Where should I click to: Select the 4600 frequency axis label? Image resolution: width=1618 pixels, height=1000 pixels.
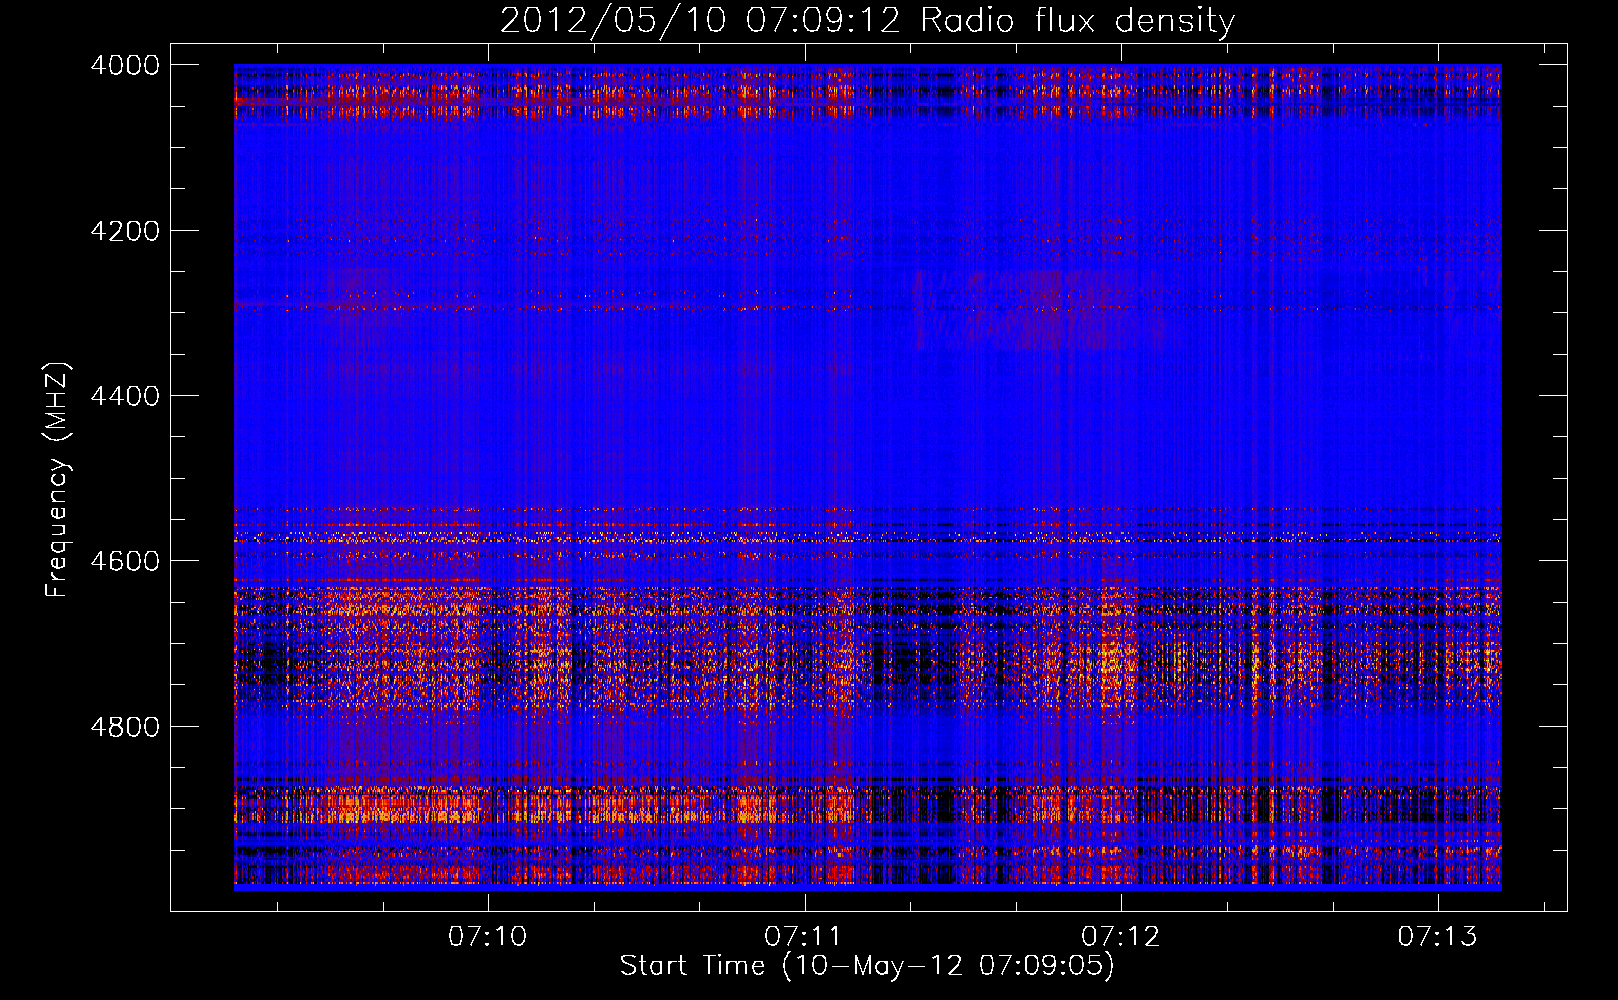125,561
